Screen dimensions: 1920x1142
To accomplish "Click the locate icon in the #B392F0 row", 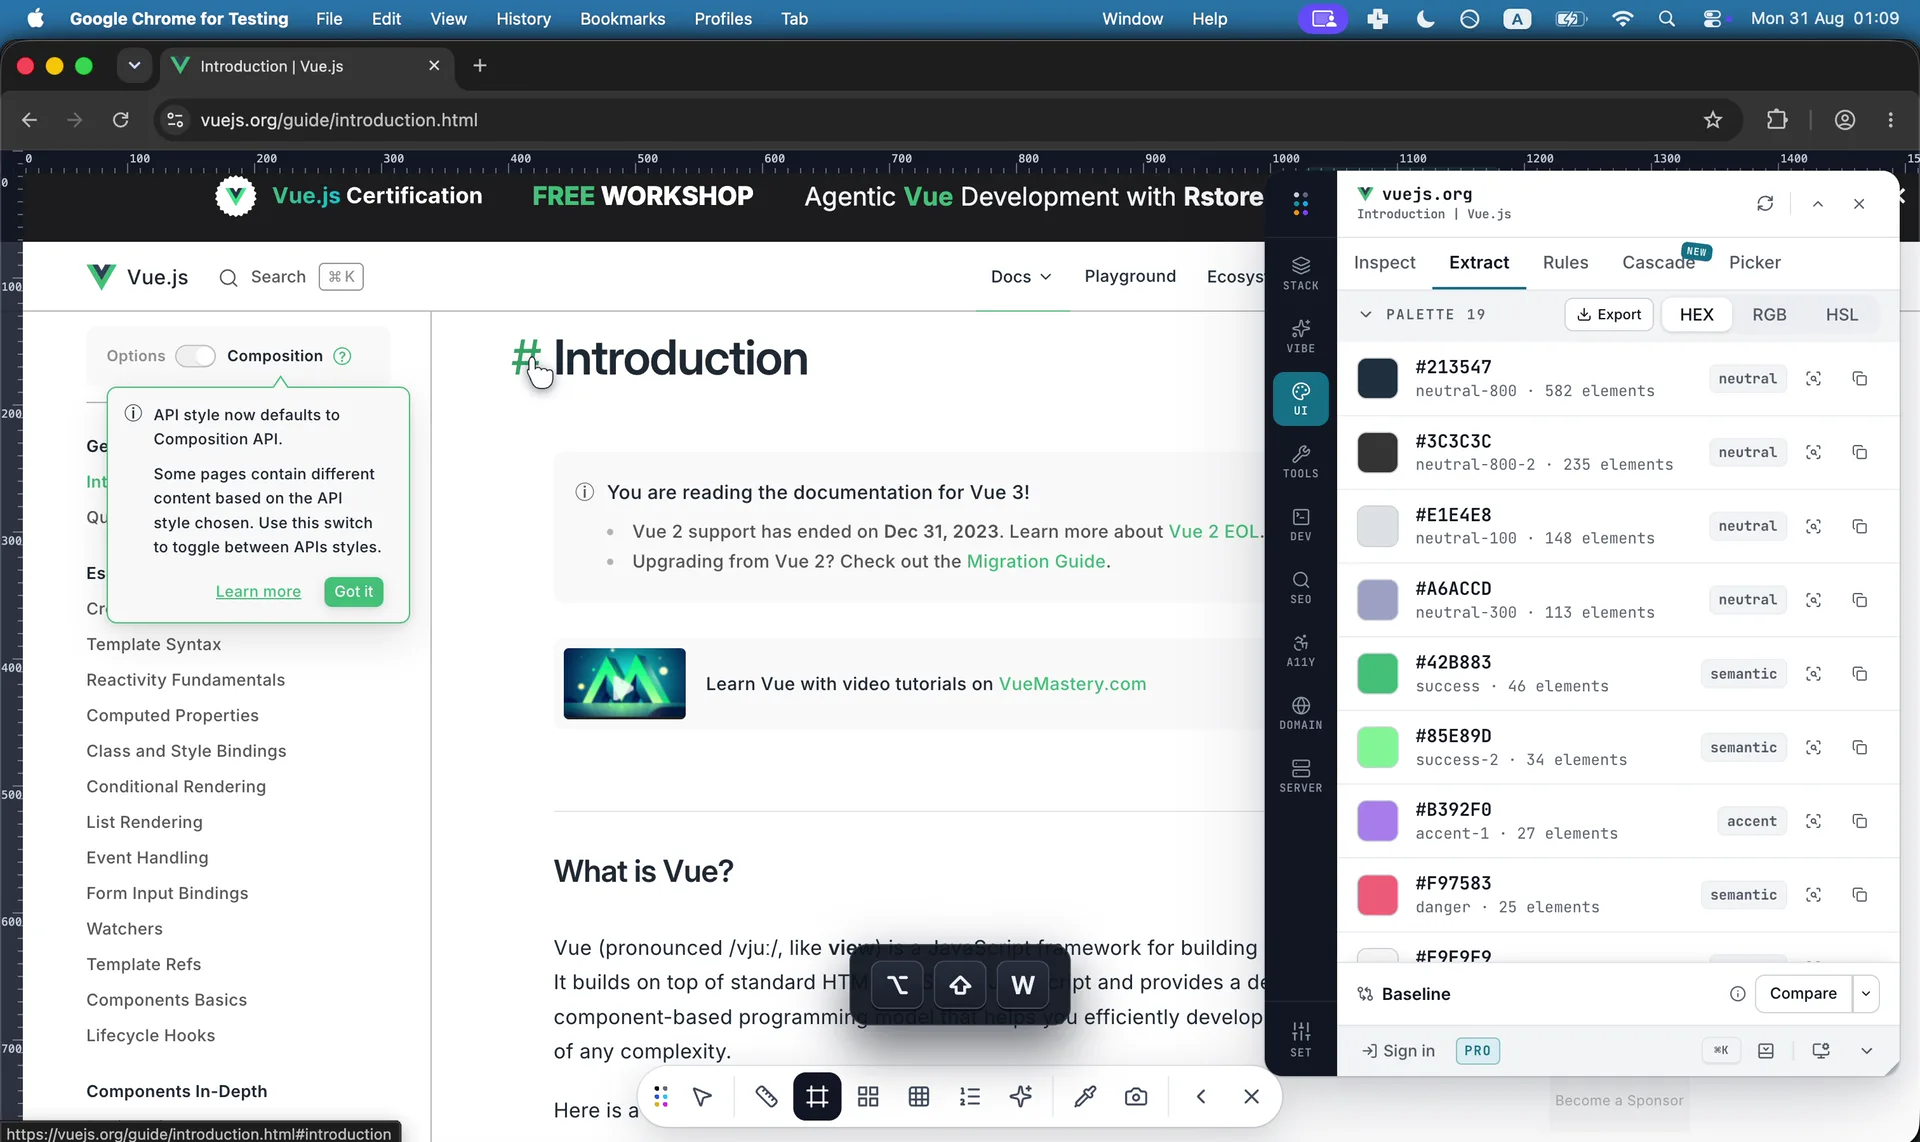I will (x=1813, y=821).
